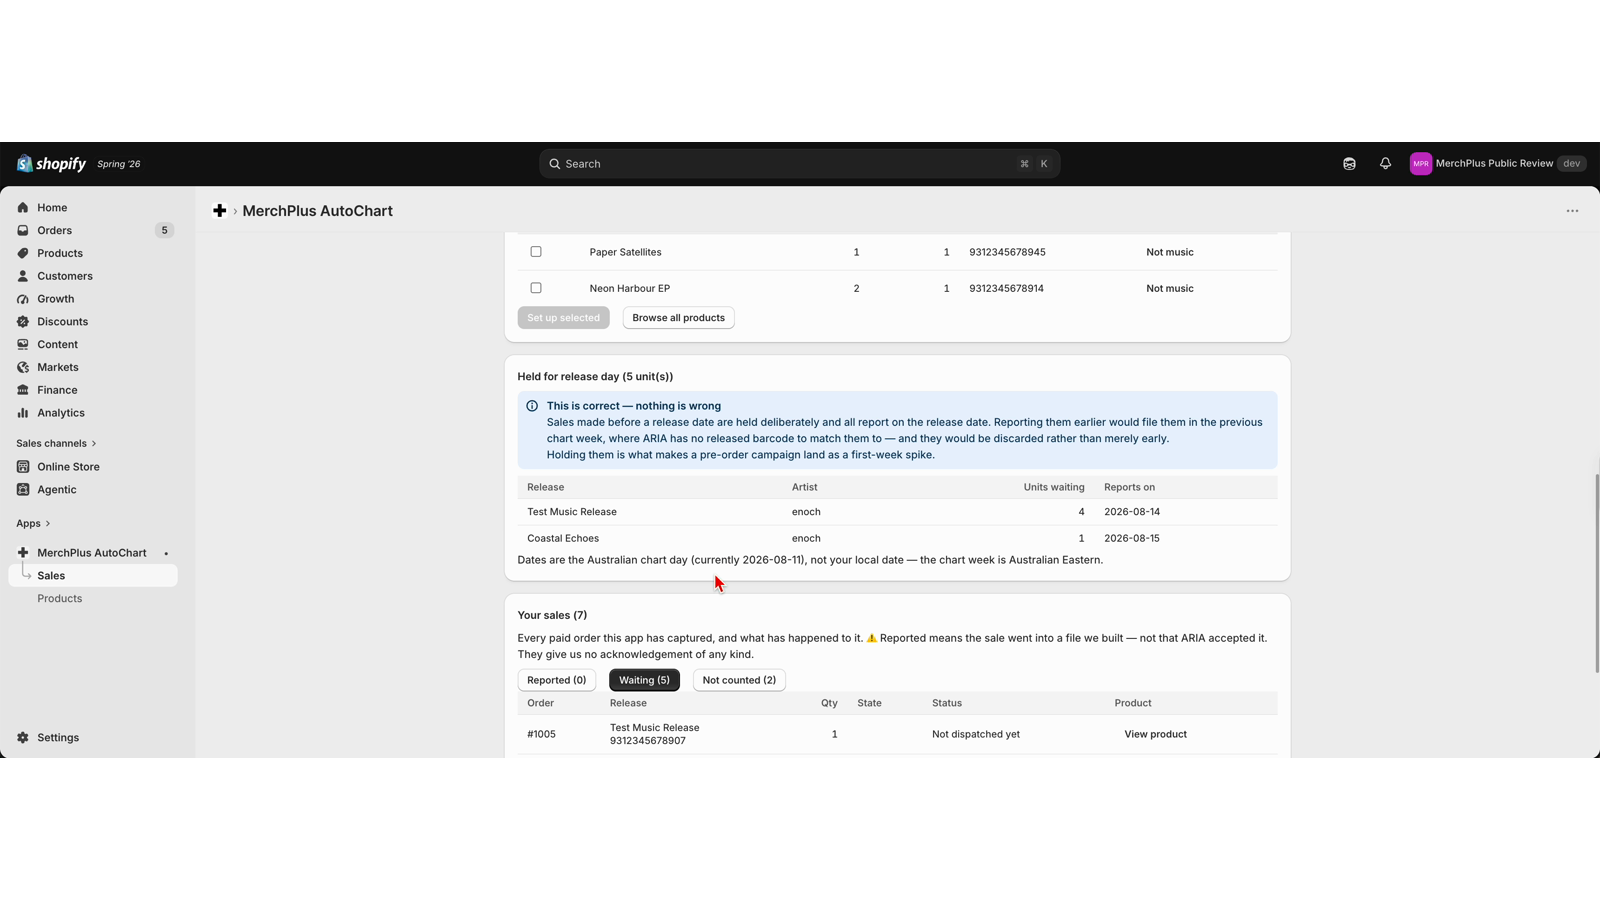The width and height of the screenshot is (1600, 900).
Task: Click the Finance icon
Action: [x=23, y=390]
